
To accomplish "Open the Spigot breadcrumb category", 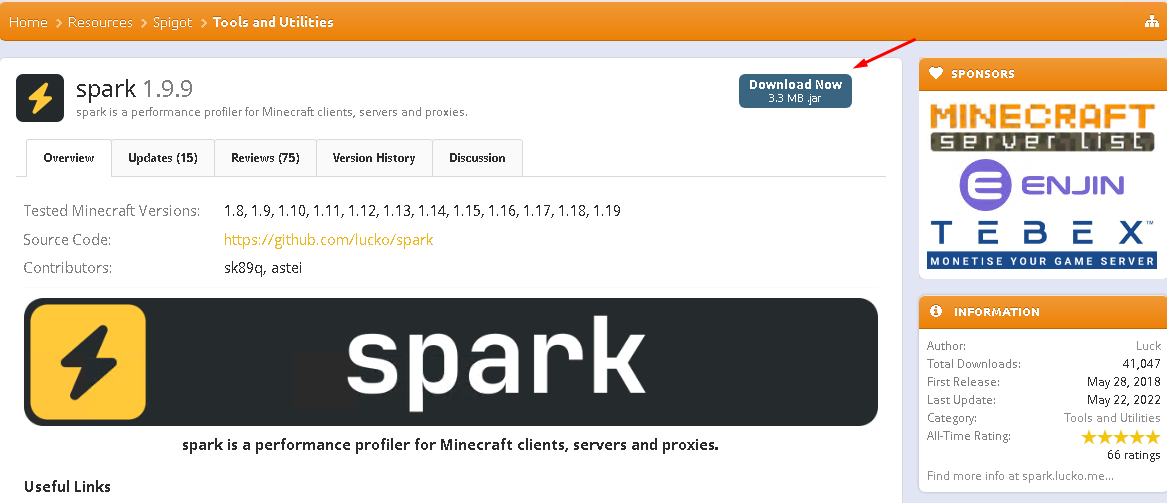I will [x=173, y=22].
